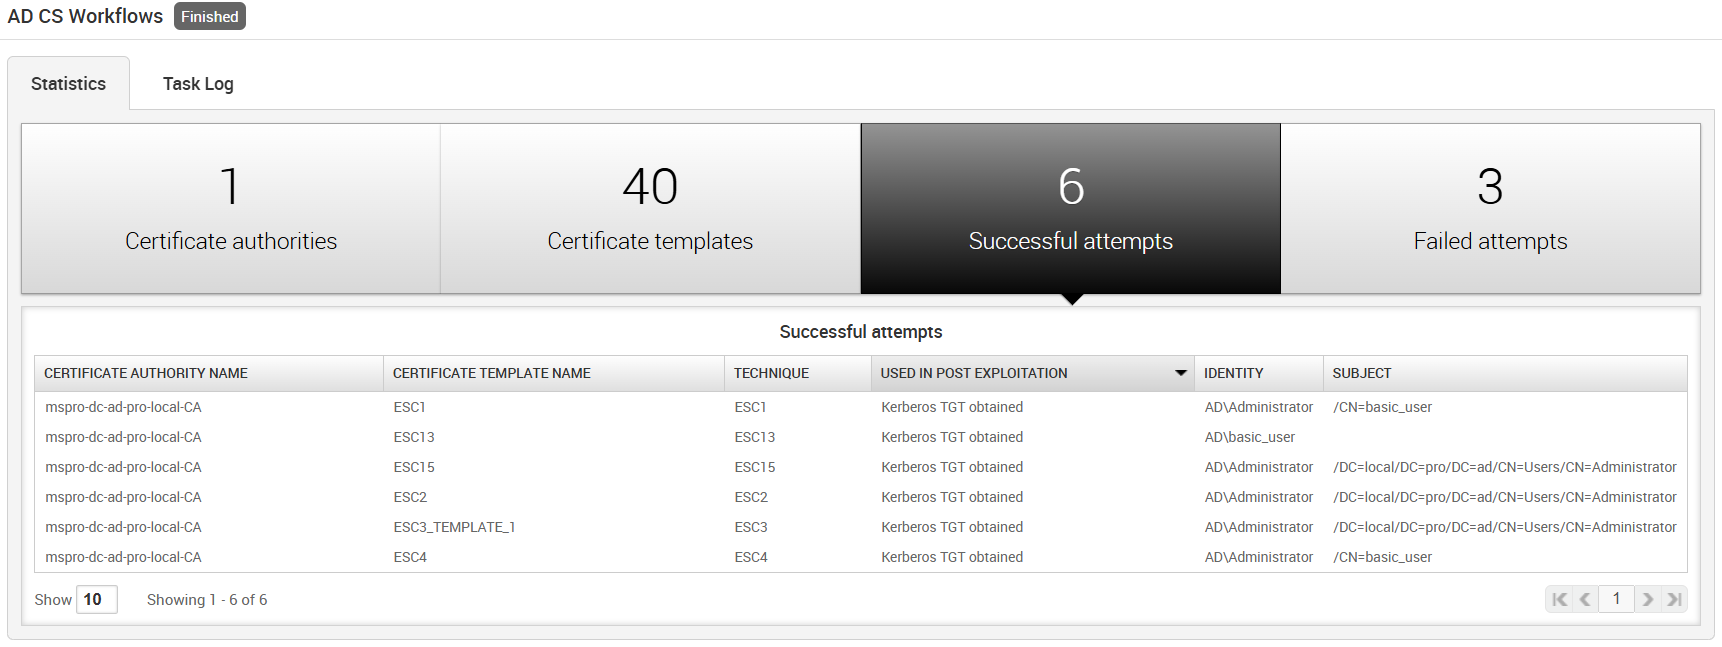The width and height of the screenshot is (1722, 647).
Task: Select the Statistics tab
Action: [68, 84]
